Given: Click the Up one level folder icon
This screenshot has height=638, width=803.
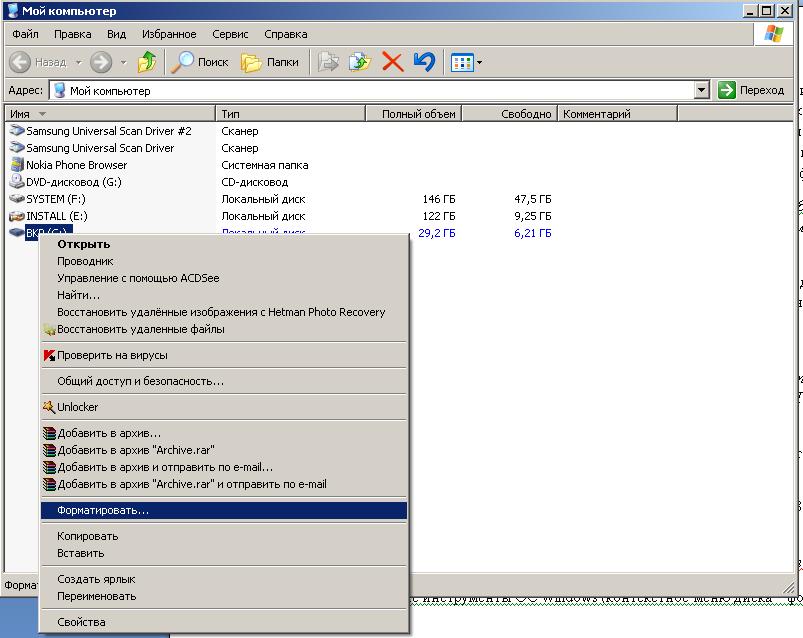Looking at the screenshot, I should [147, 62].
